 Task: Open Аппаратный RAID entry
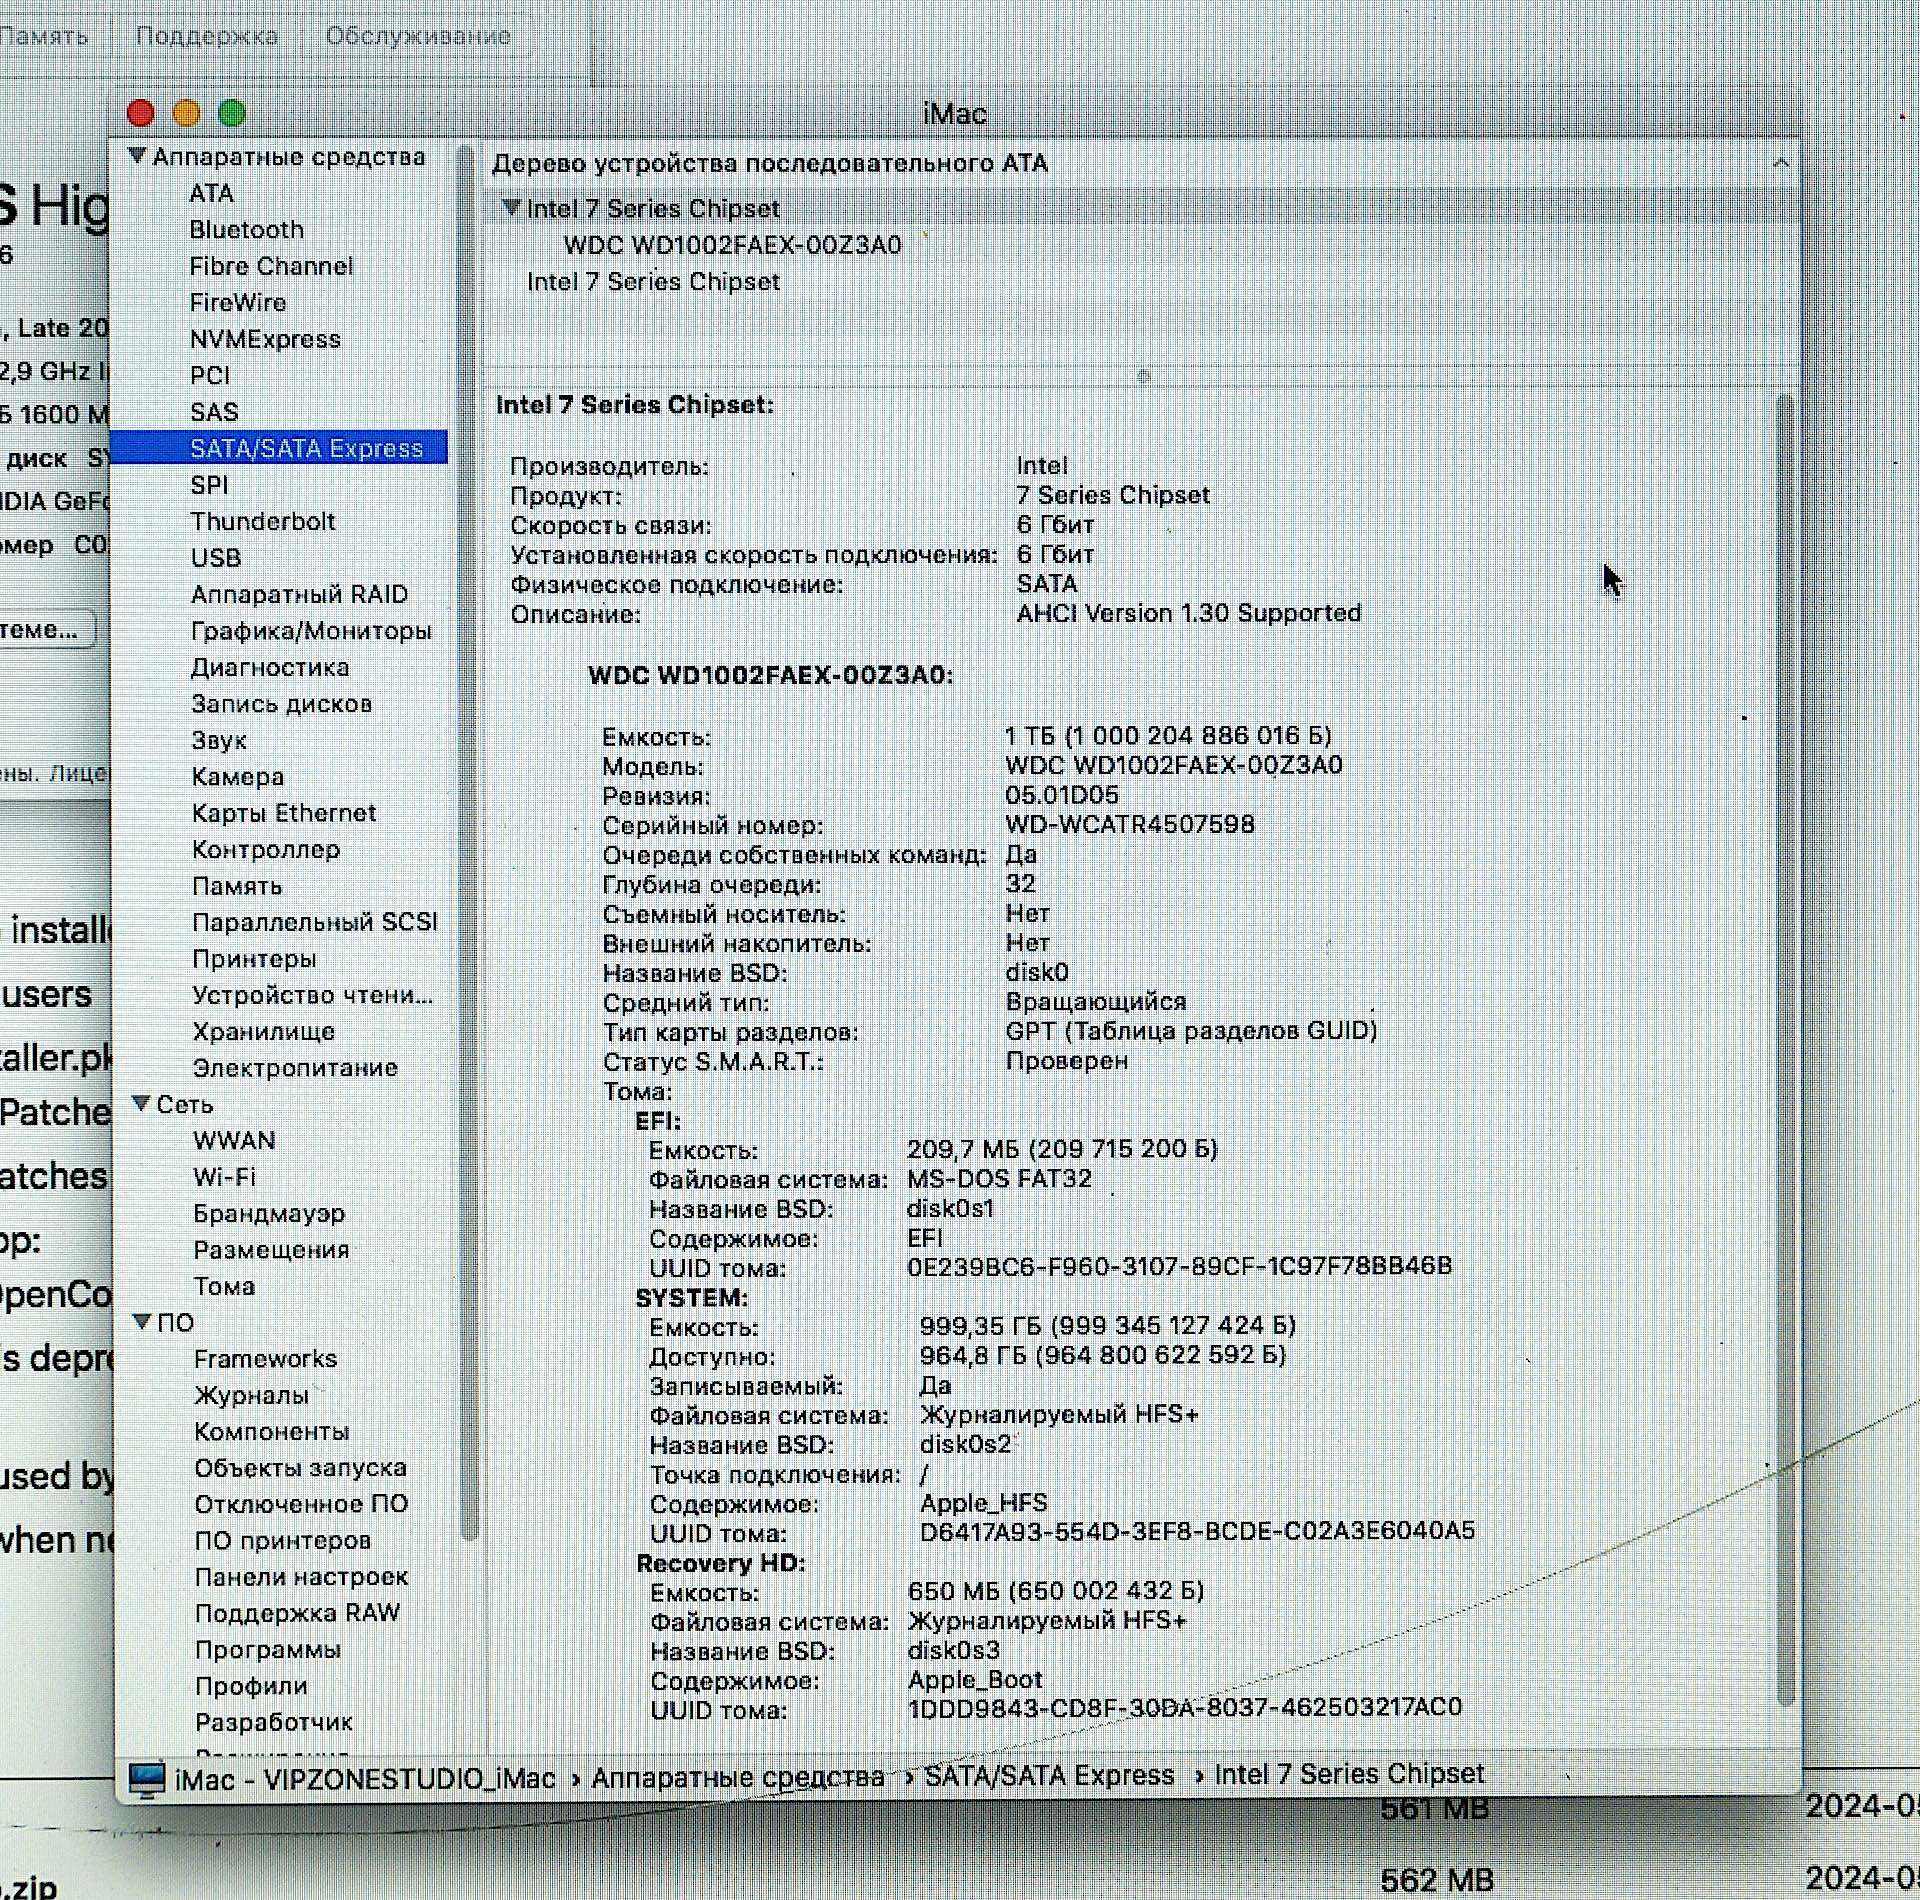[x=299, y=595]
